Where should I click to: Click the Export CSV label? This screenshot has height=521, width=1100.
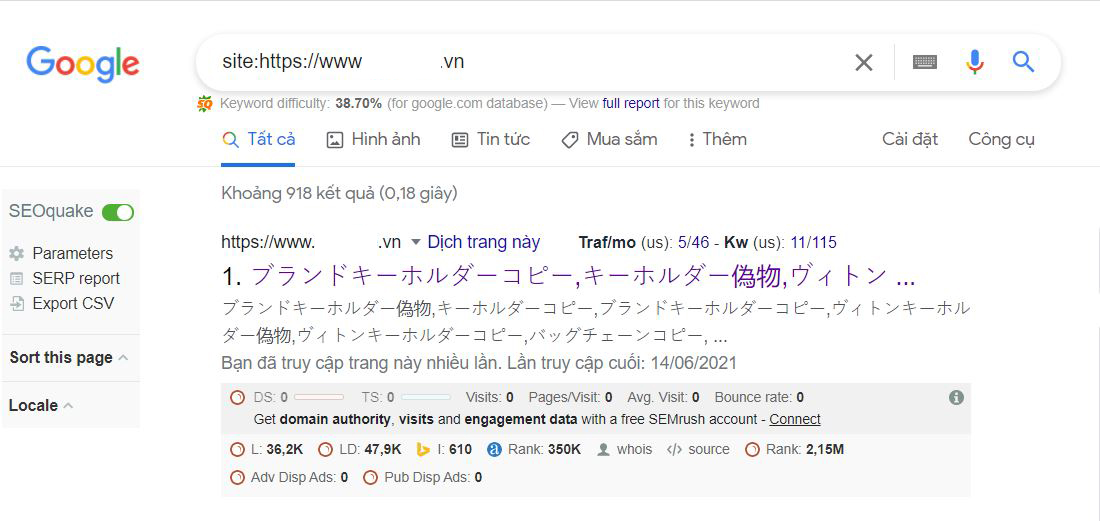click(x=73, y=304)
